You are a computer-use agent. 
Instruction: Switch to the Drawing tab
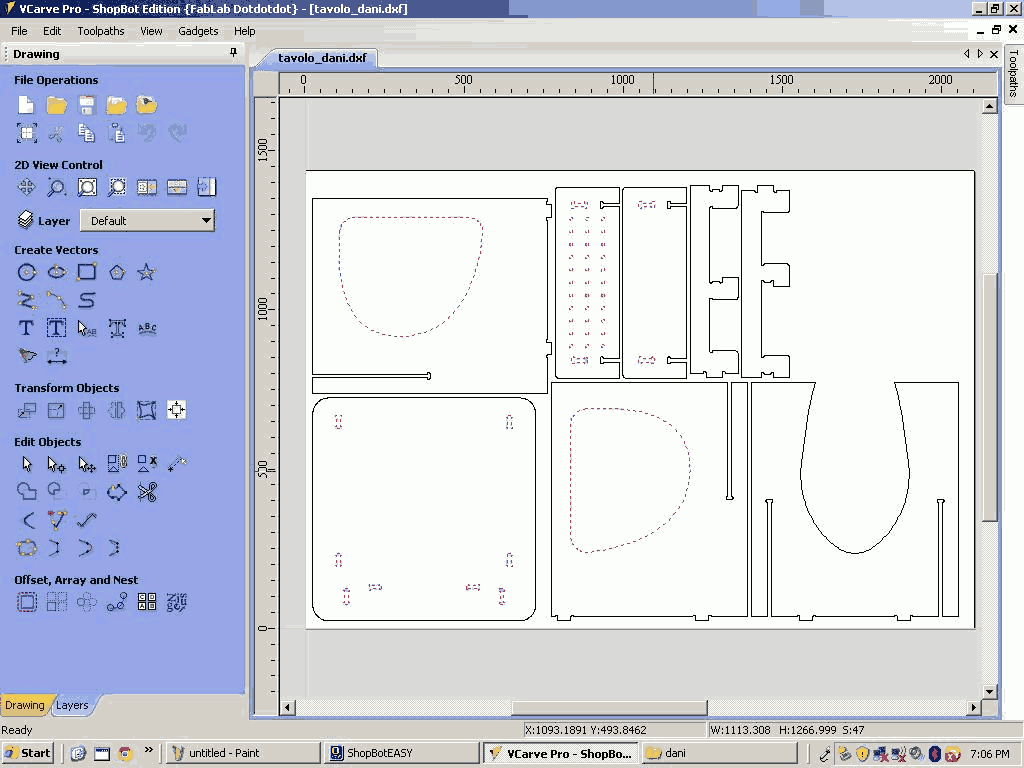click(25, 705)
